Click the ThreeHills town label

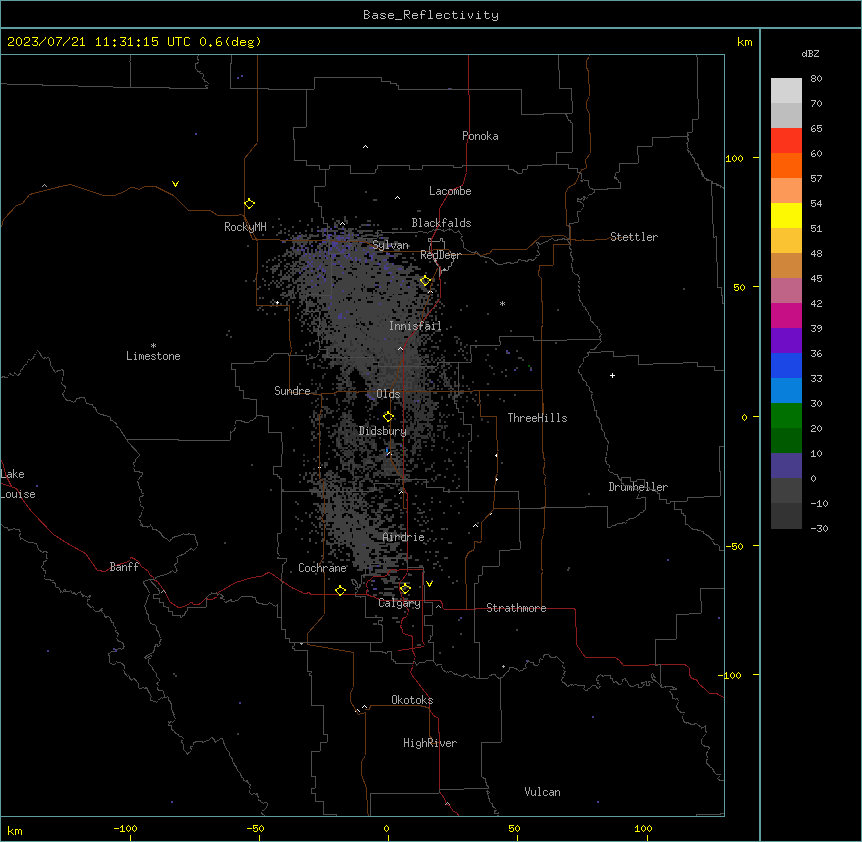point(537,418)
